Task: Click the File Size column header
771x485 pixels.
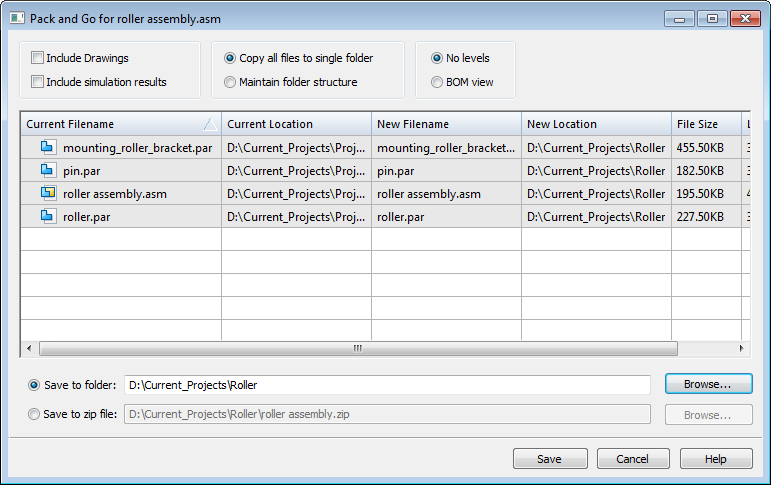Action: click(705, 124)
